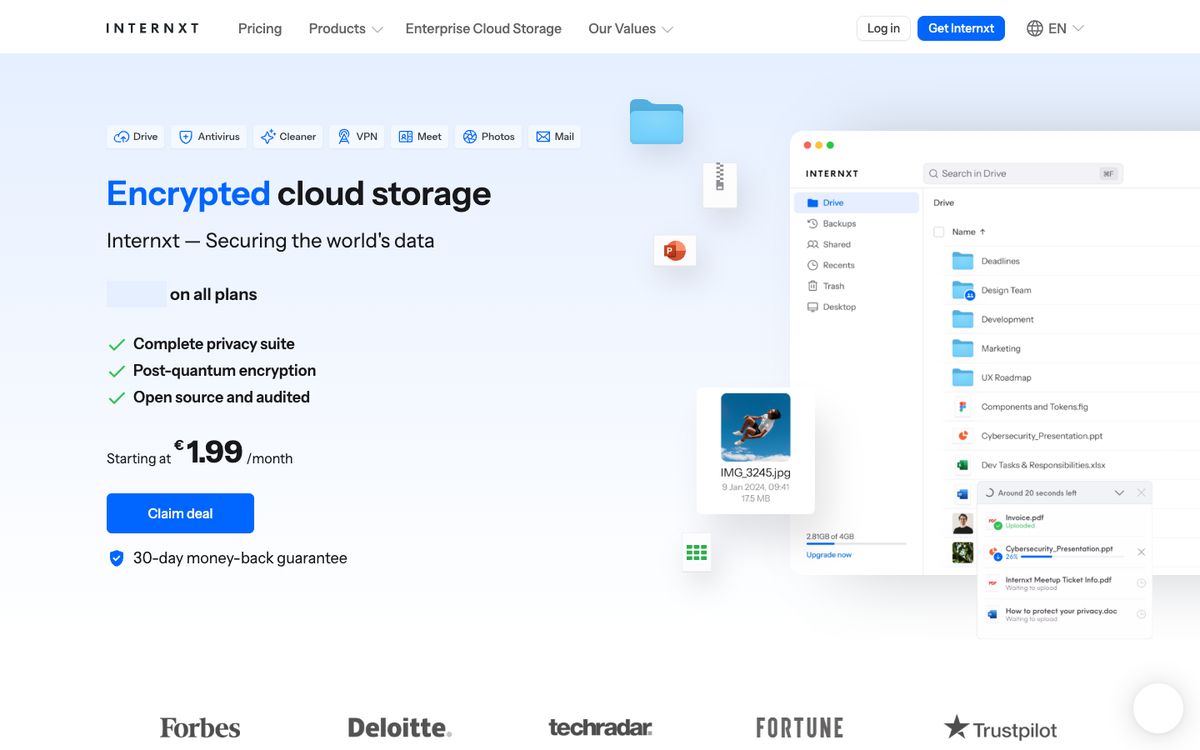Image resolution: width=1200 pixels, height=750 pixels.
Task: Click the Deadlines folder icon
Action: pos(962,261)
